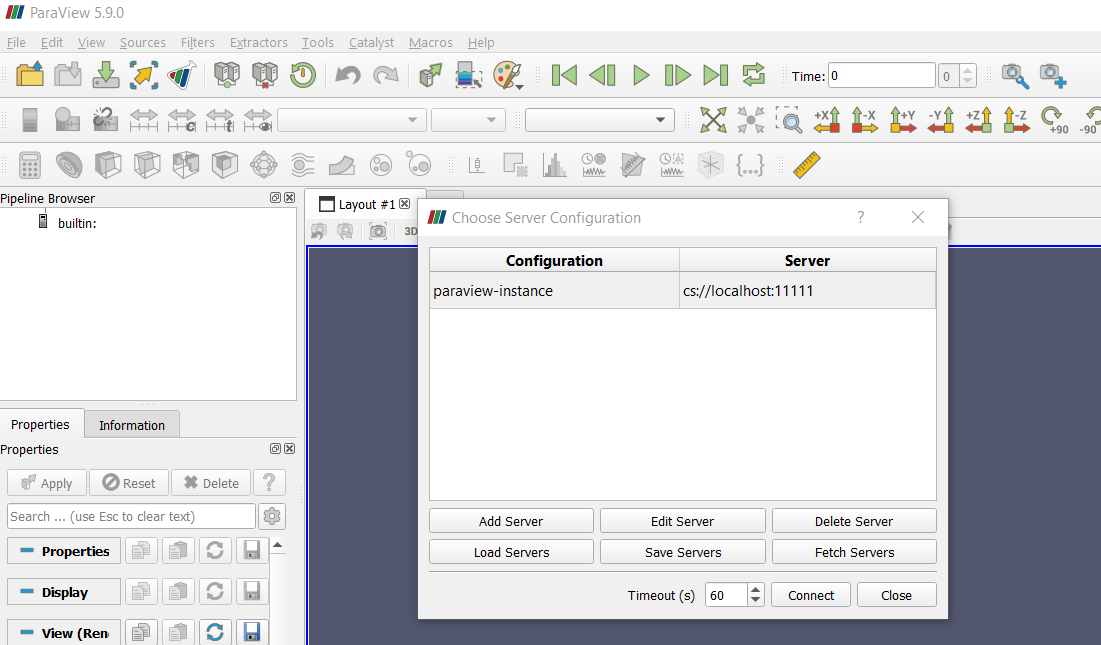1101x645 pixels.
Task: Set view direction to -X
Action: click(x=864, y=120)
